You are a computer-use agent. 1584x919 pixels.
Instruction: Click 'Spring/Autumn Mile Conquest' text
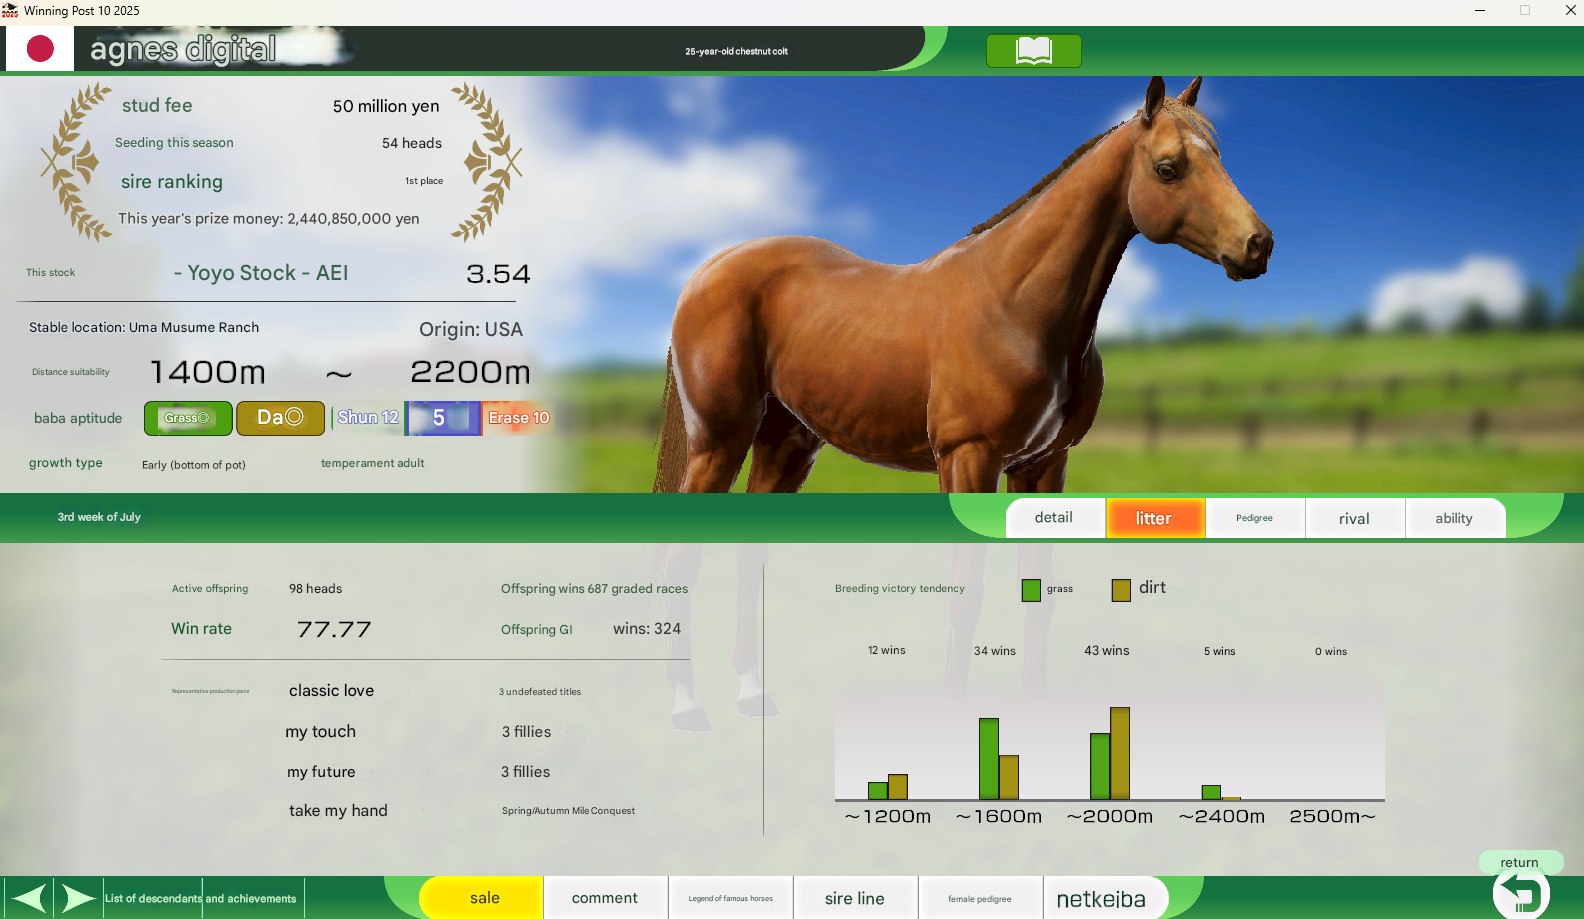tap(568, 811)
